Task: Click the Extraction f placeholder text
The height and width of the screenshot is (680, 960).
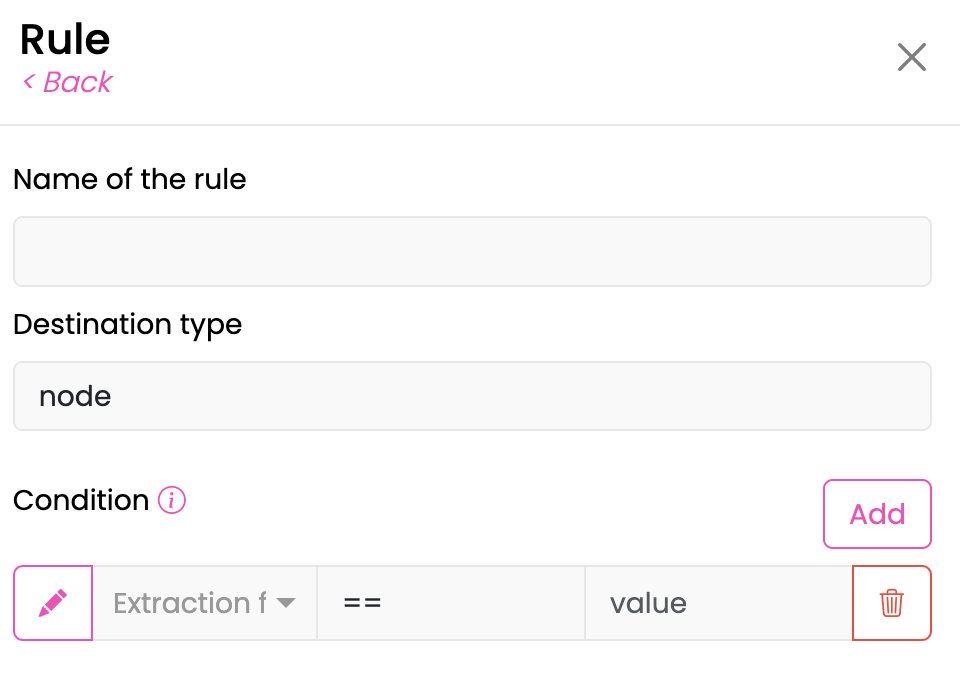Action: coord(190,603)
